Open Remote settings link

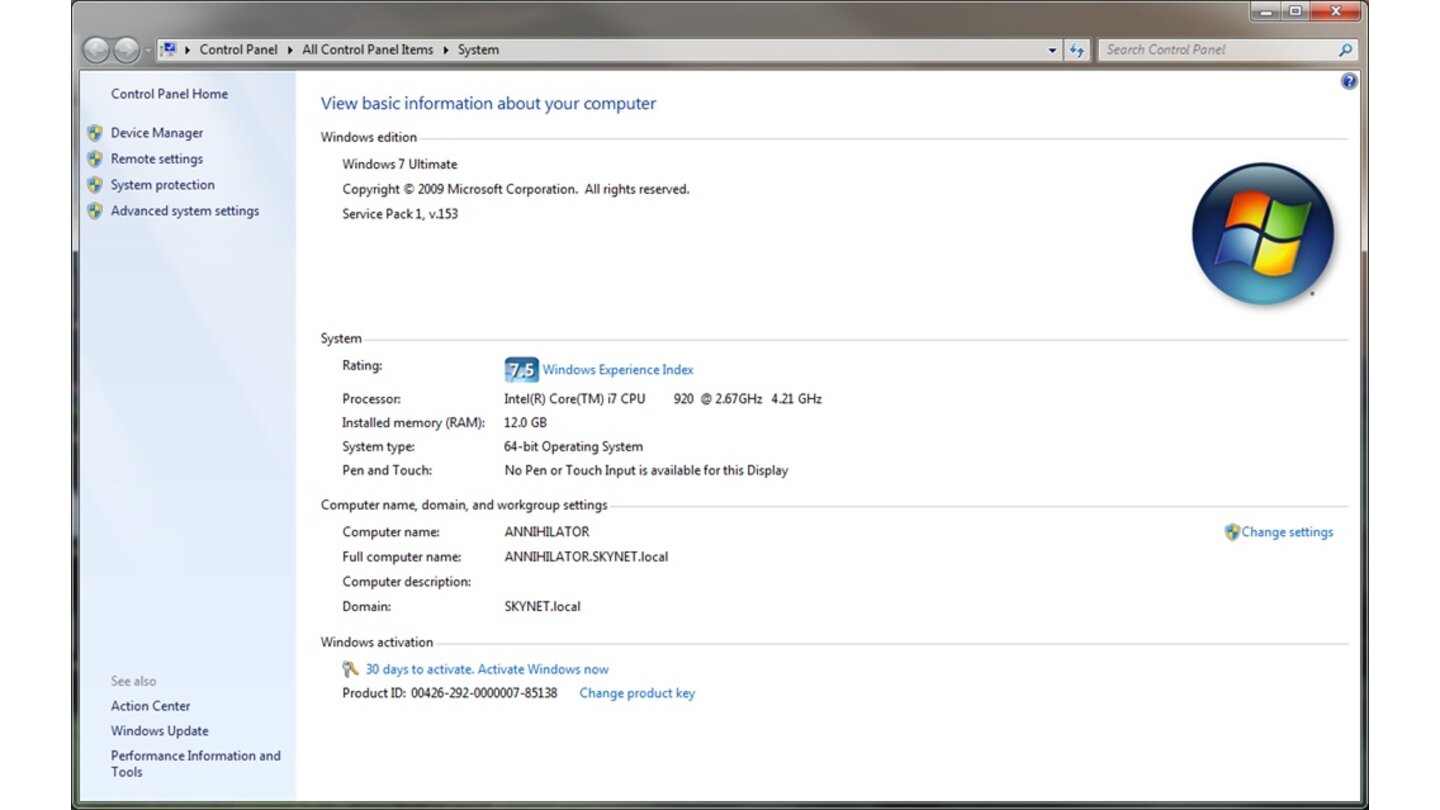coord(157,159)
